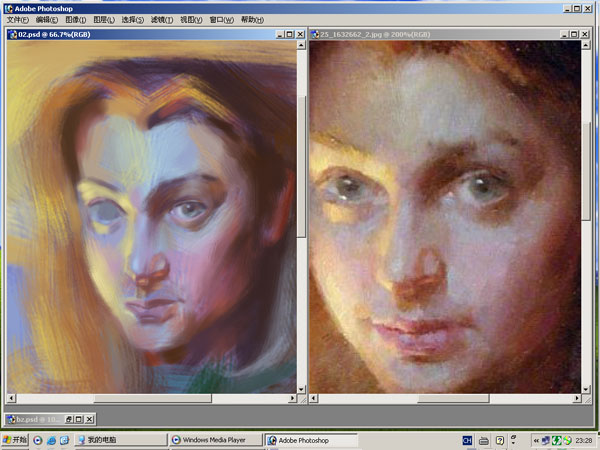
Task: Open the 视图(V) menu
Action: [191, 20]
